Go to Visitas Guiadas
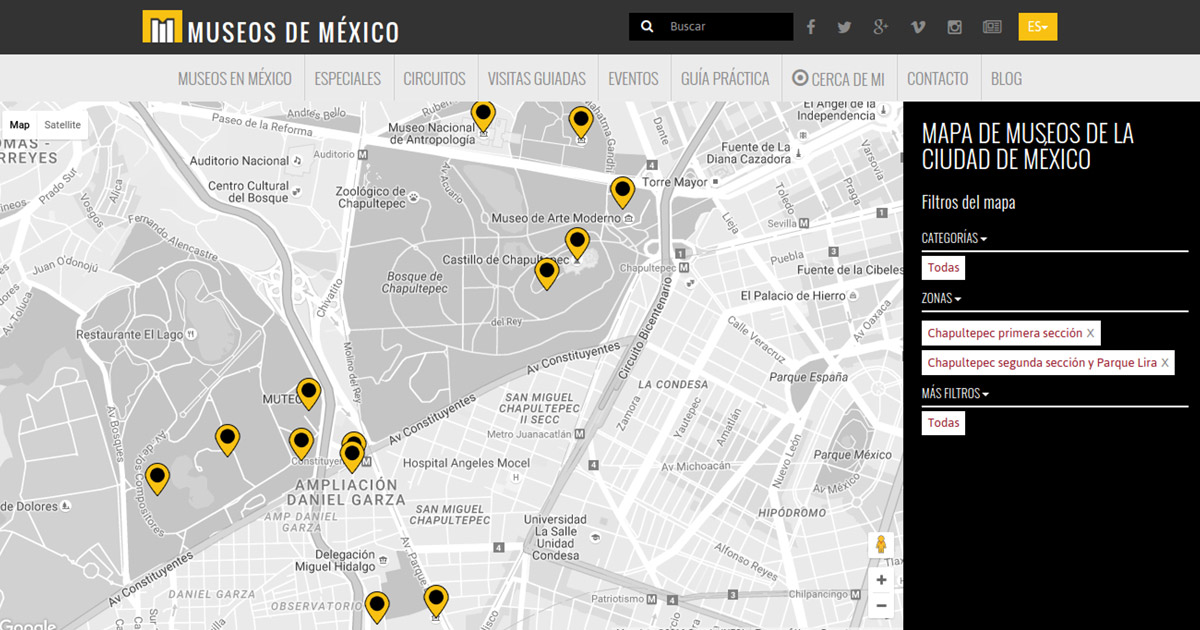The image size is (1200, 630). coord(537,79)
